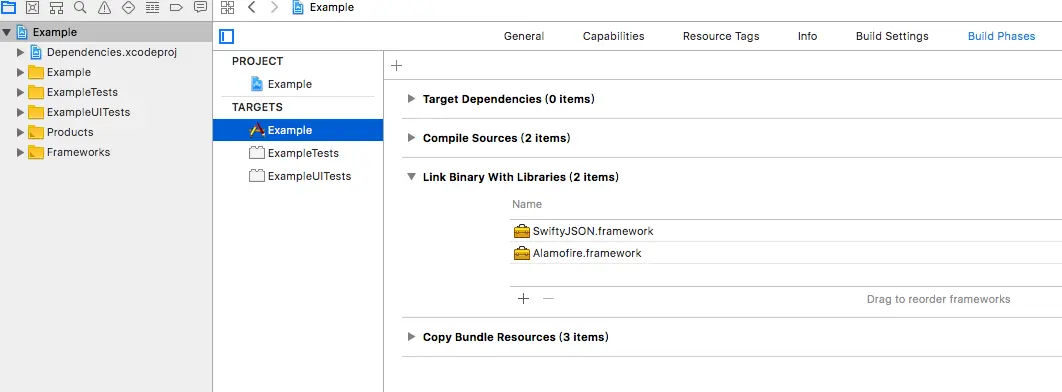Remove selected library with the minus button
This screenshot has height=392, width=1062.
pos(549,299)
